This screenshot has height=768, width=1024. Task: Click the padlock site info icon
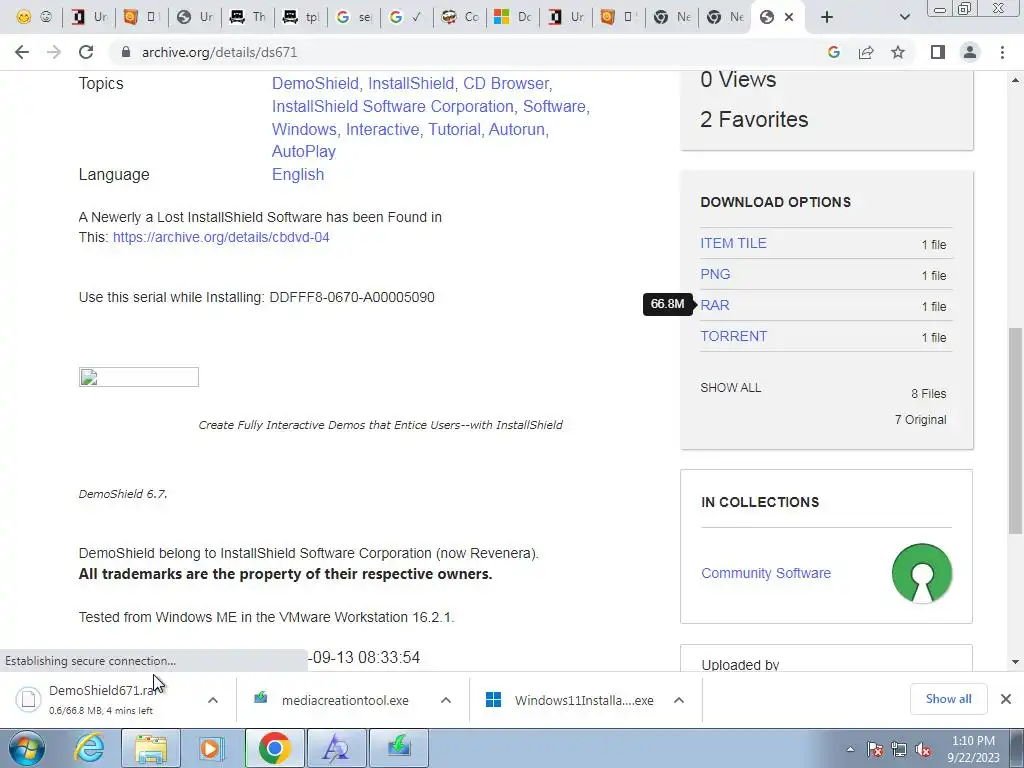126,52
